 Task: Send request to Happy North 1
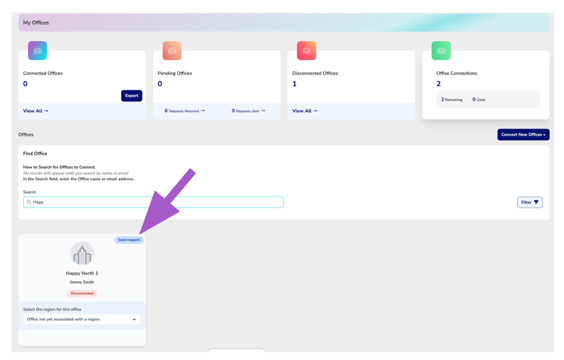129,240
